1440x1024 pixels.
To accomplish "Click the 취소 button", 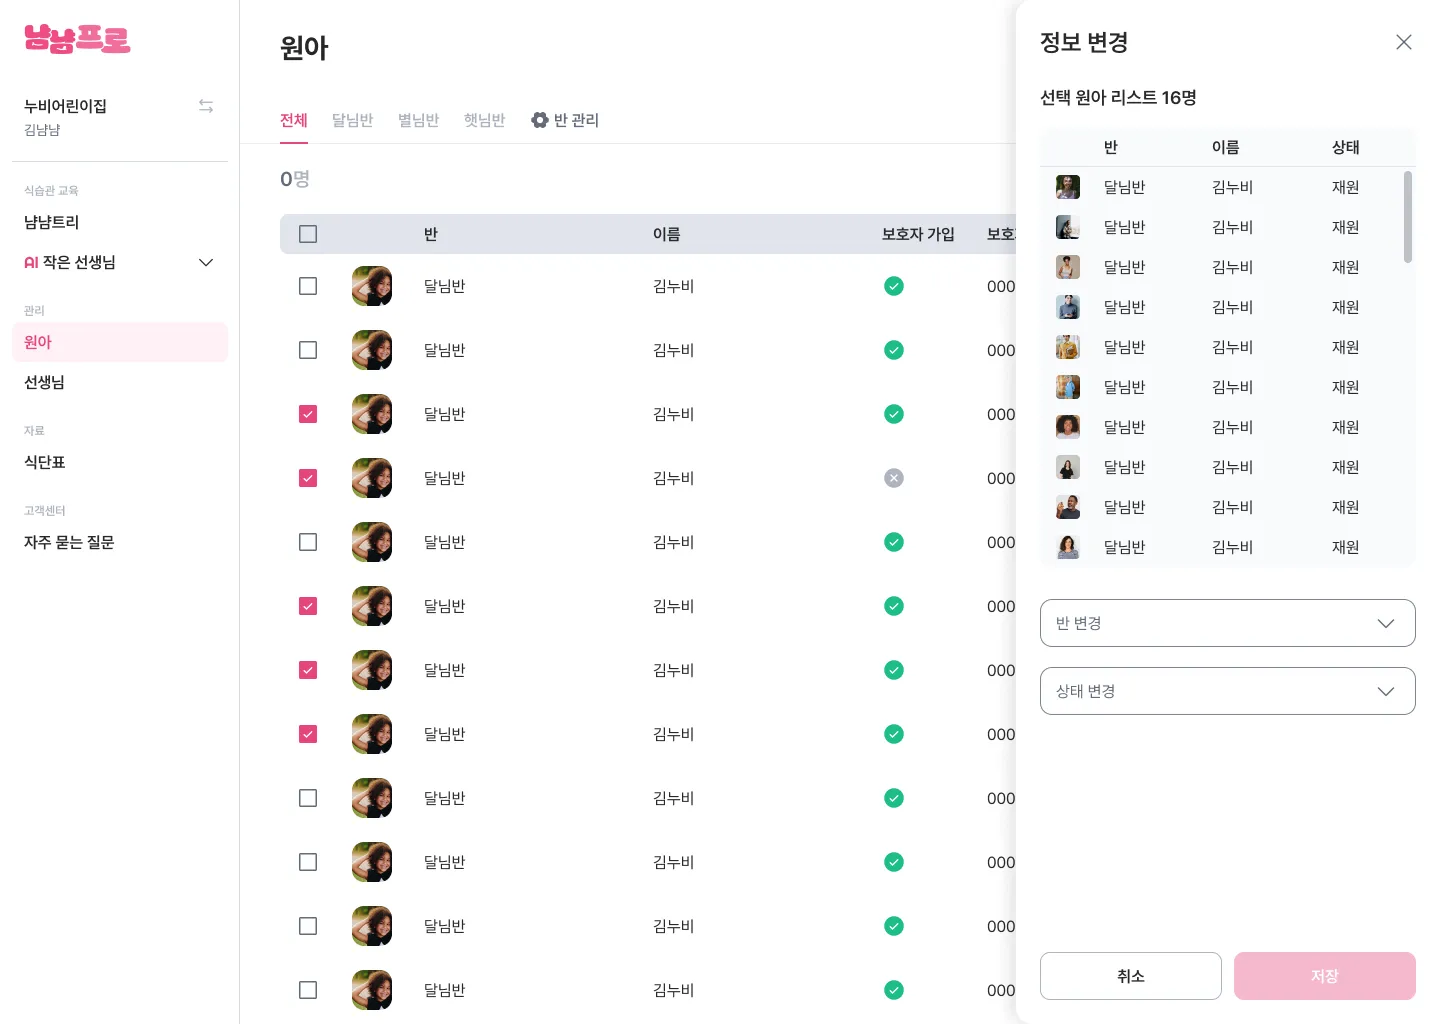I will pyautogui.click(x=1130, y=976).
